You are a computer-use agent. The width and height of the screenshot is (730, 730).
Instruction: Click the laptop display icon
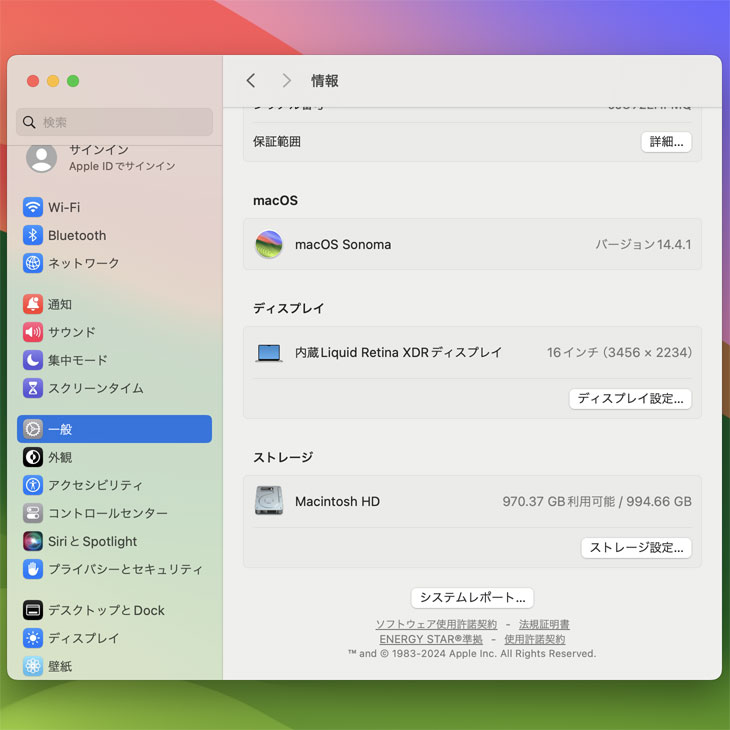[x=269, y=353]
